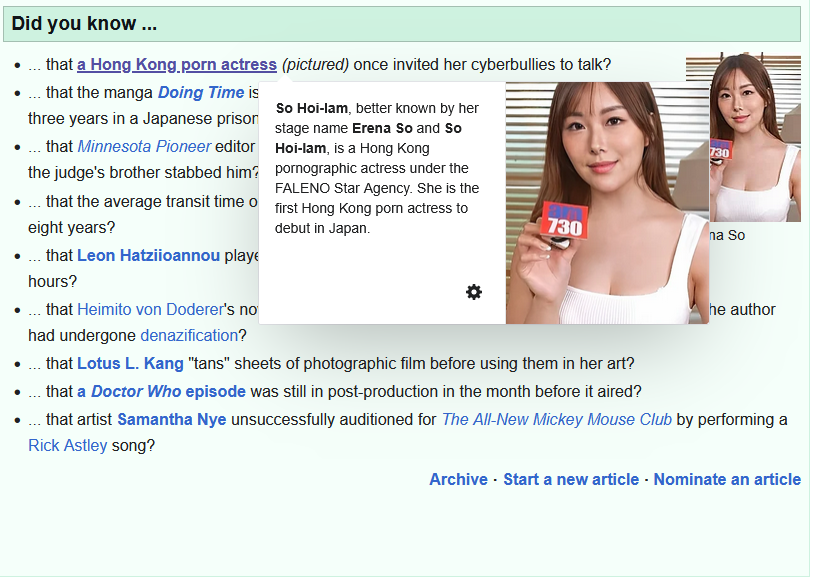Click the text 'once invited her cyberbullies to talk?'
This screenshot has height=581, width=813.
click(x=482, y=65)
